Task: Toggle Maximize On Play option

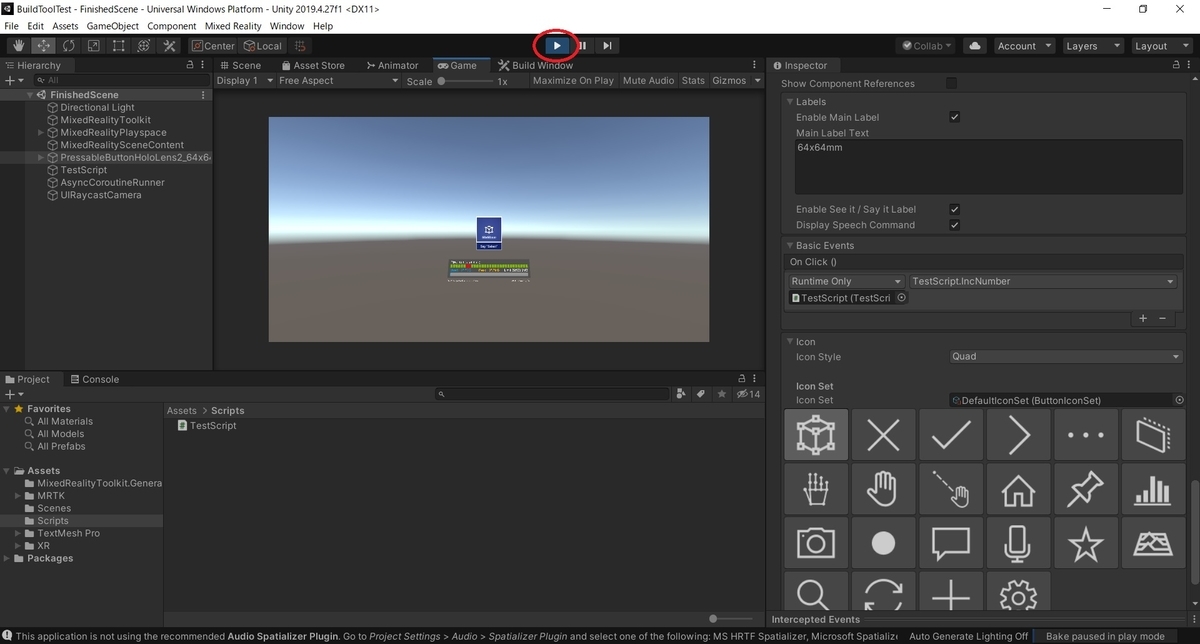Action: coord(573,80)
